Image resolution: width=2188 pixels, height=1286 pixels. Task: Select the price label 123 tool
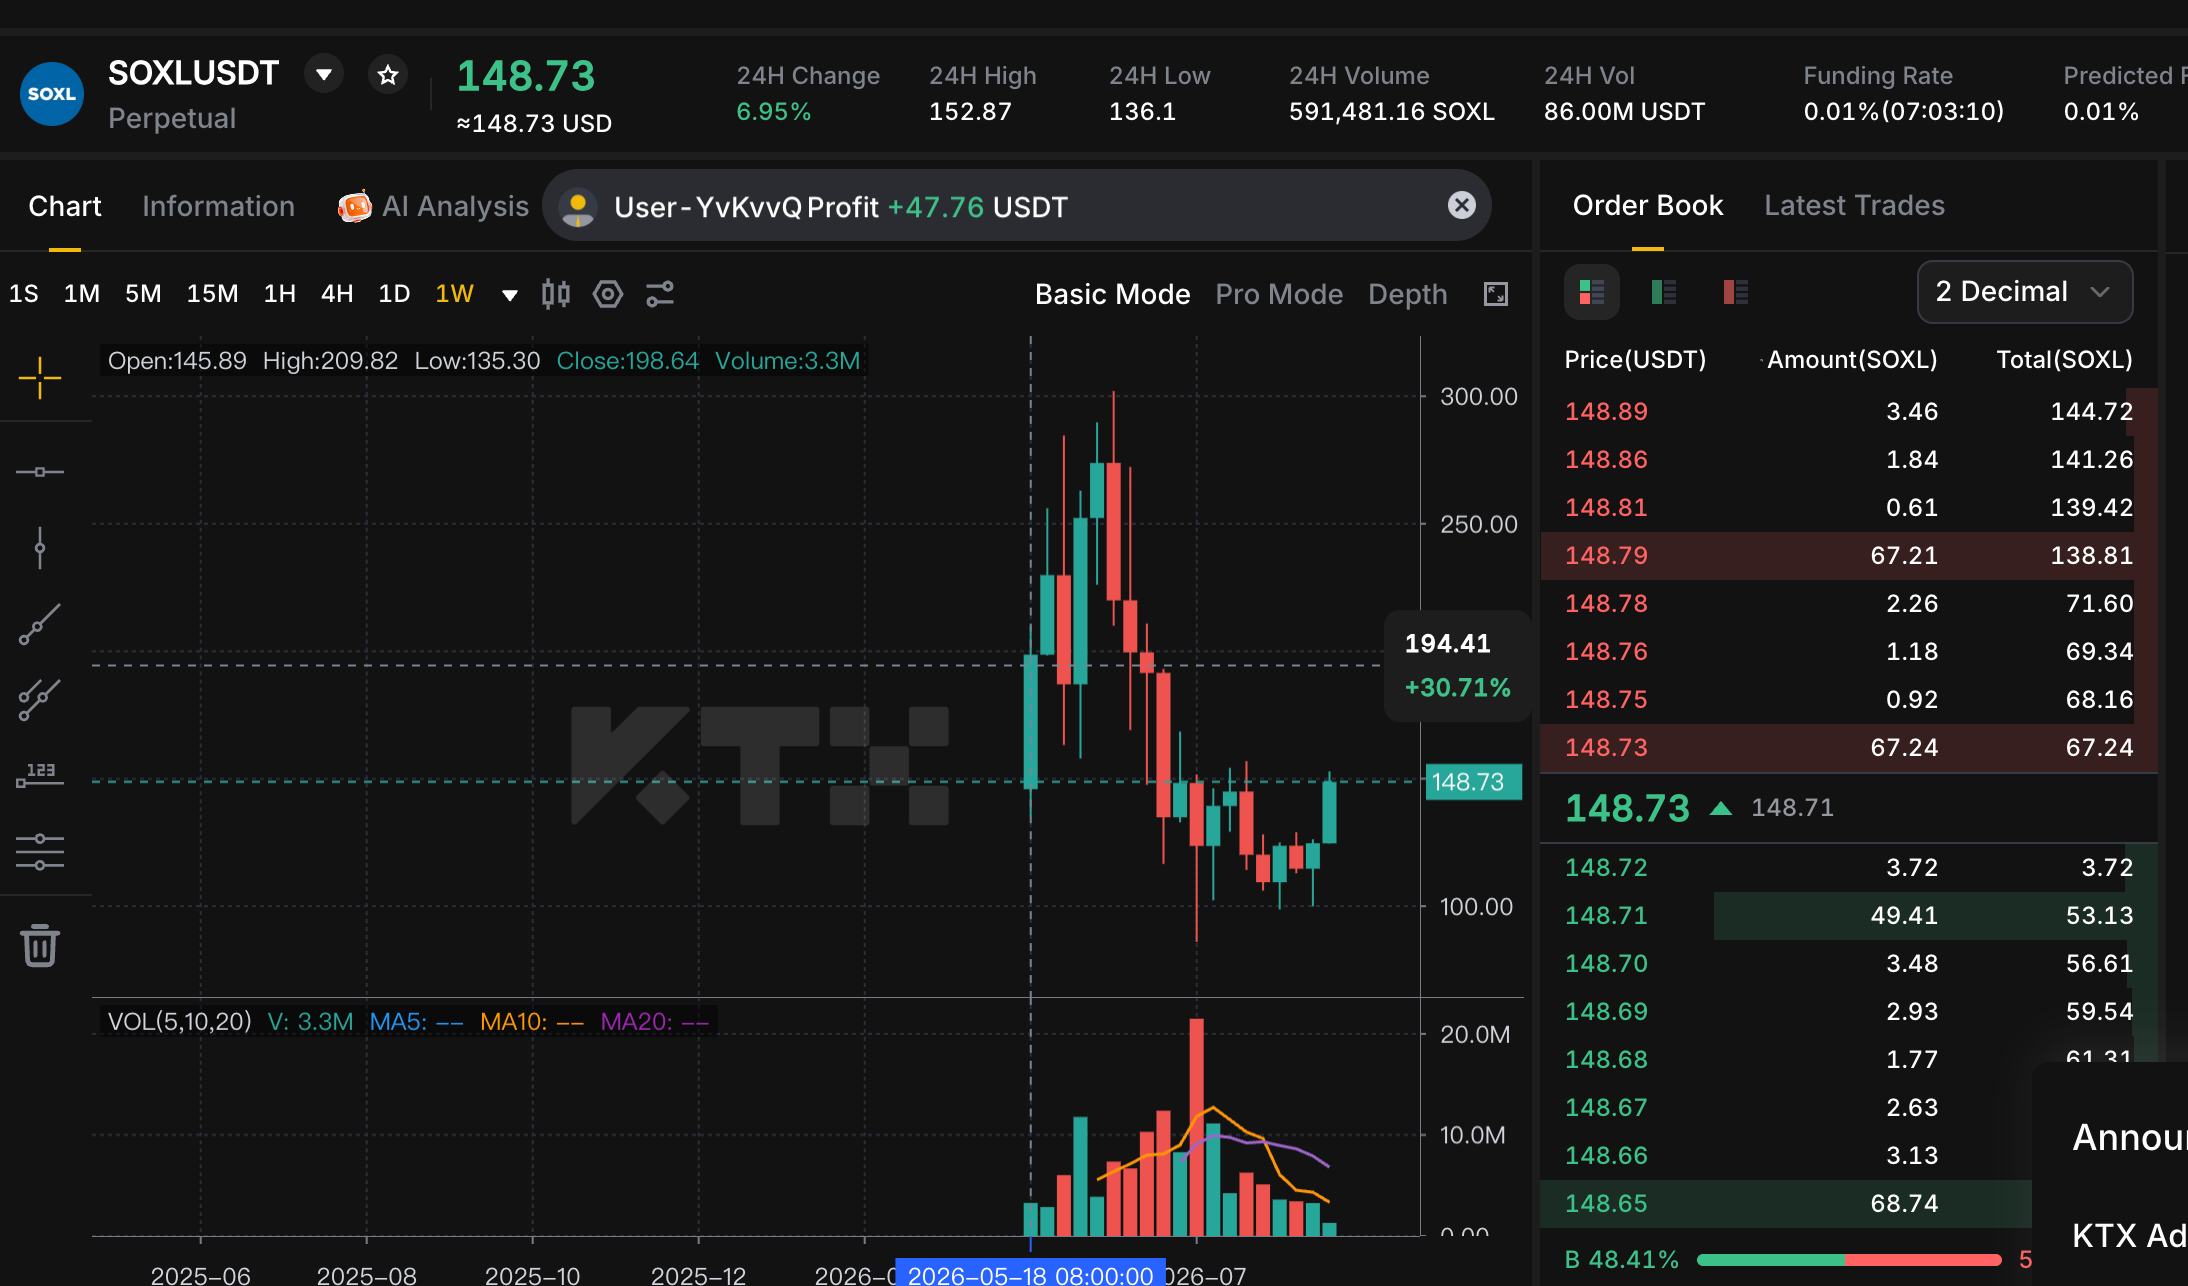tap(40, 776)
